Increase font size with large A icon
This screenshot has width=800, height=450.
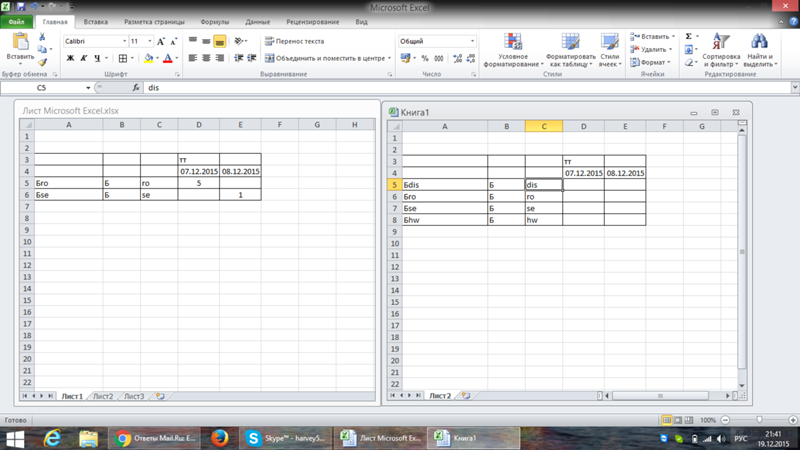[161, 41]
